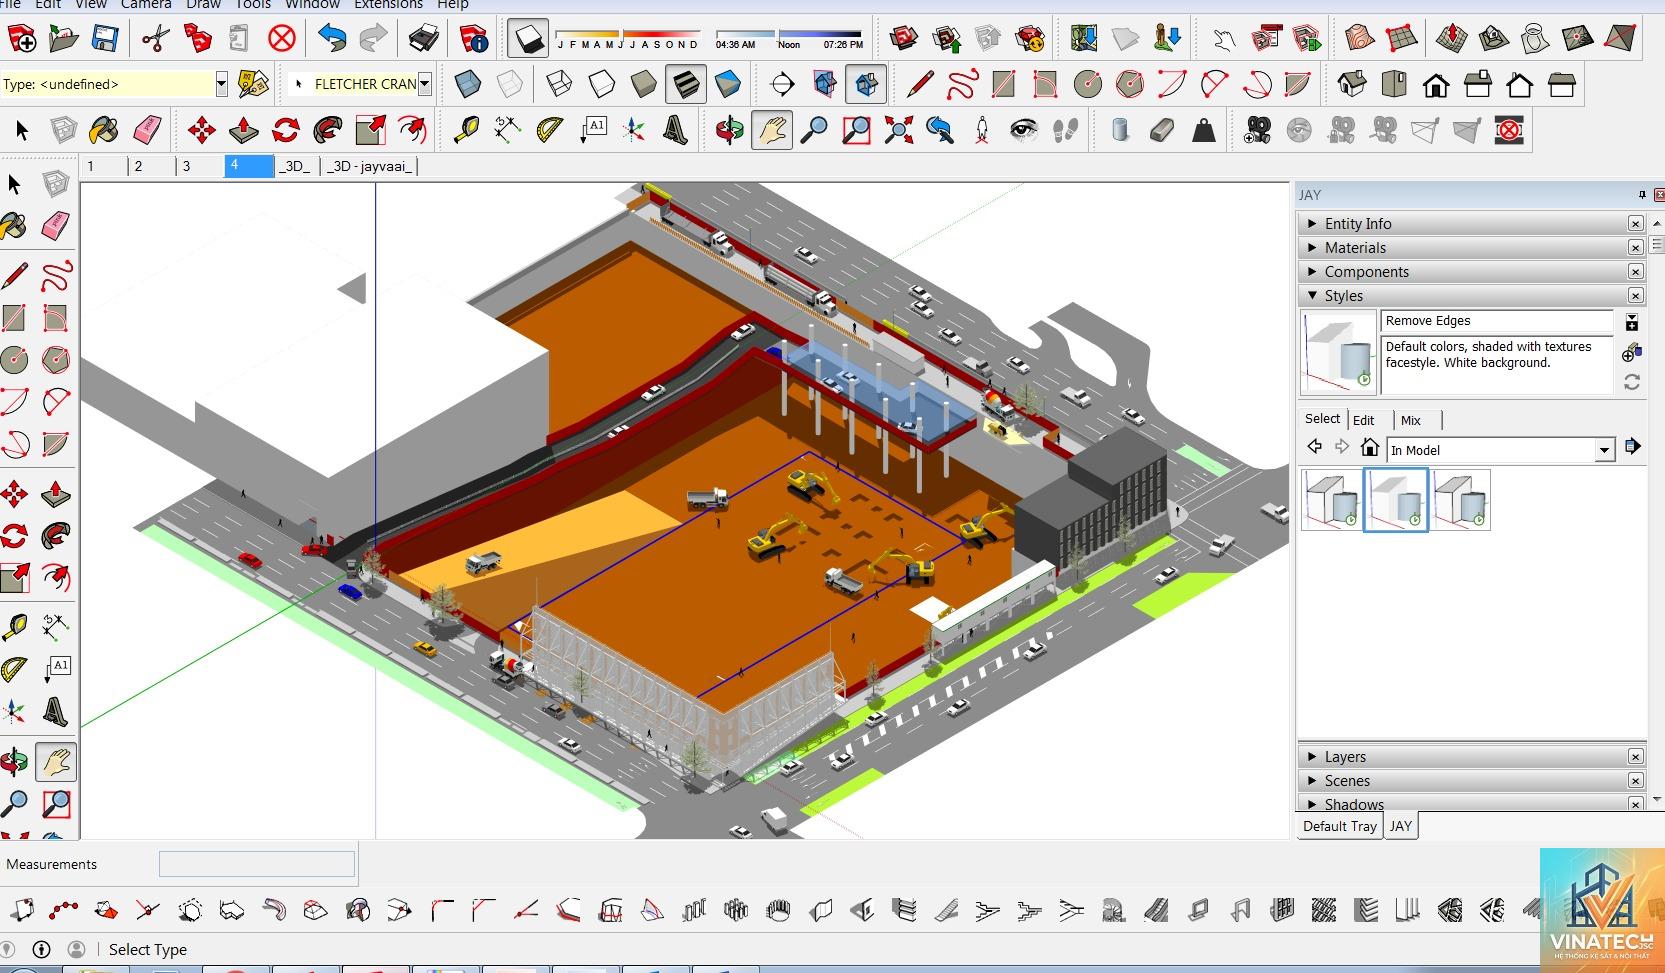Toggle X-Ray face style

coord(467,84)
